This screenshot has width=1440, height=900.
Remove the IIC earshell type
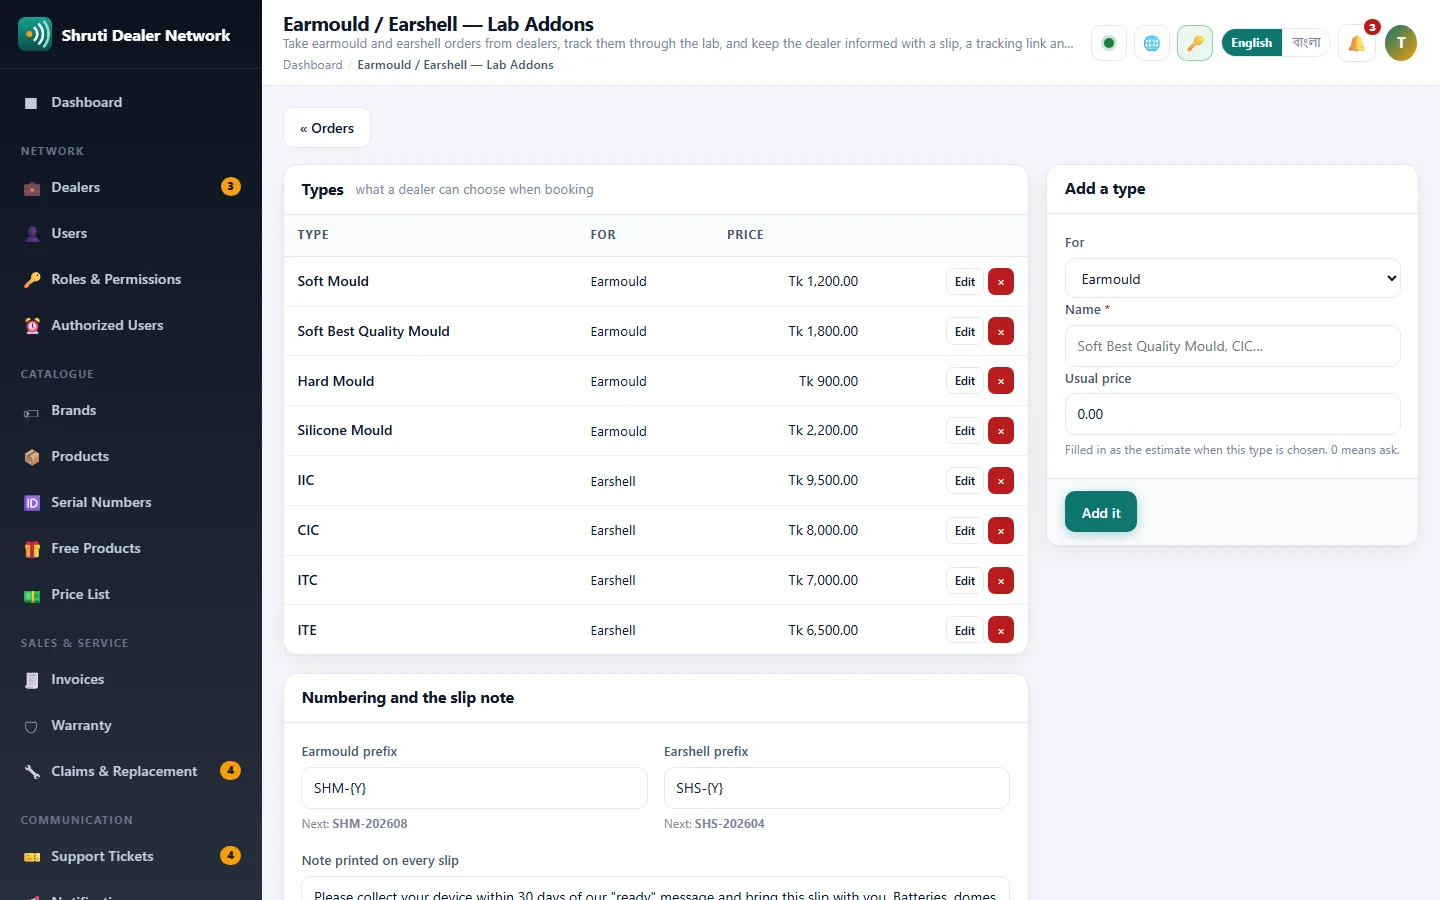pyautogui.click(x=1001, y=481)
